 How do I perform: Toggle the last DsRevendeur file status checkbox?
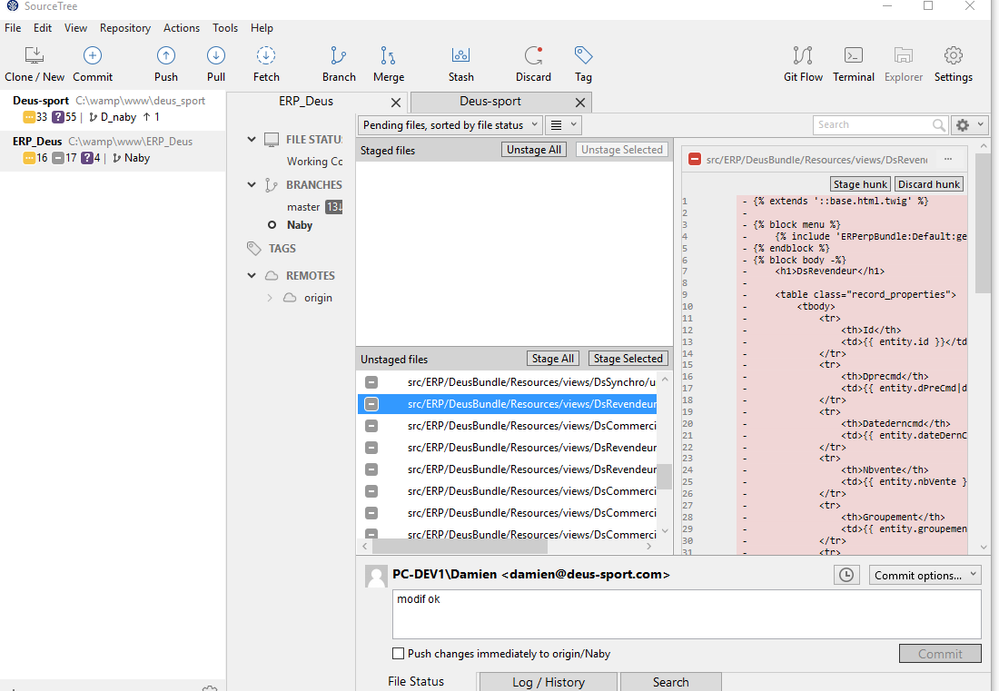tap(371, 469)
